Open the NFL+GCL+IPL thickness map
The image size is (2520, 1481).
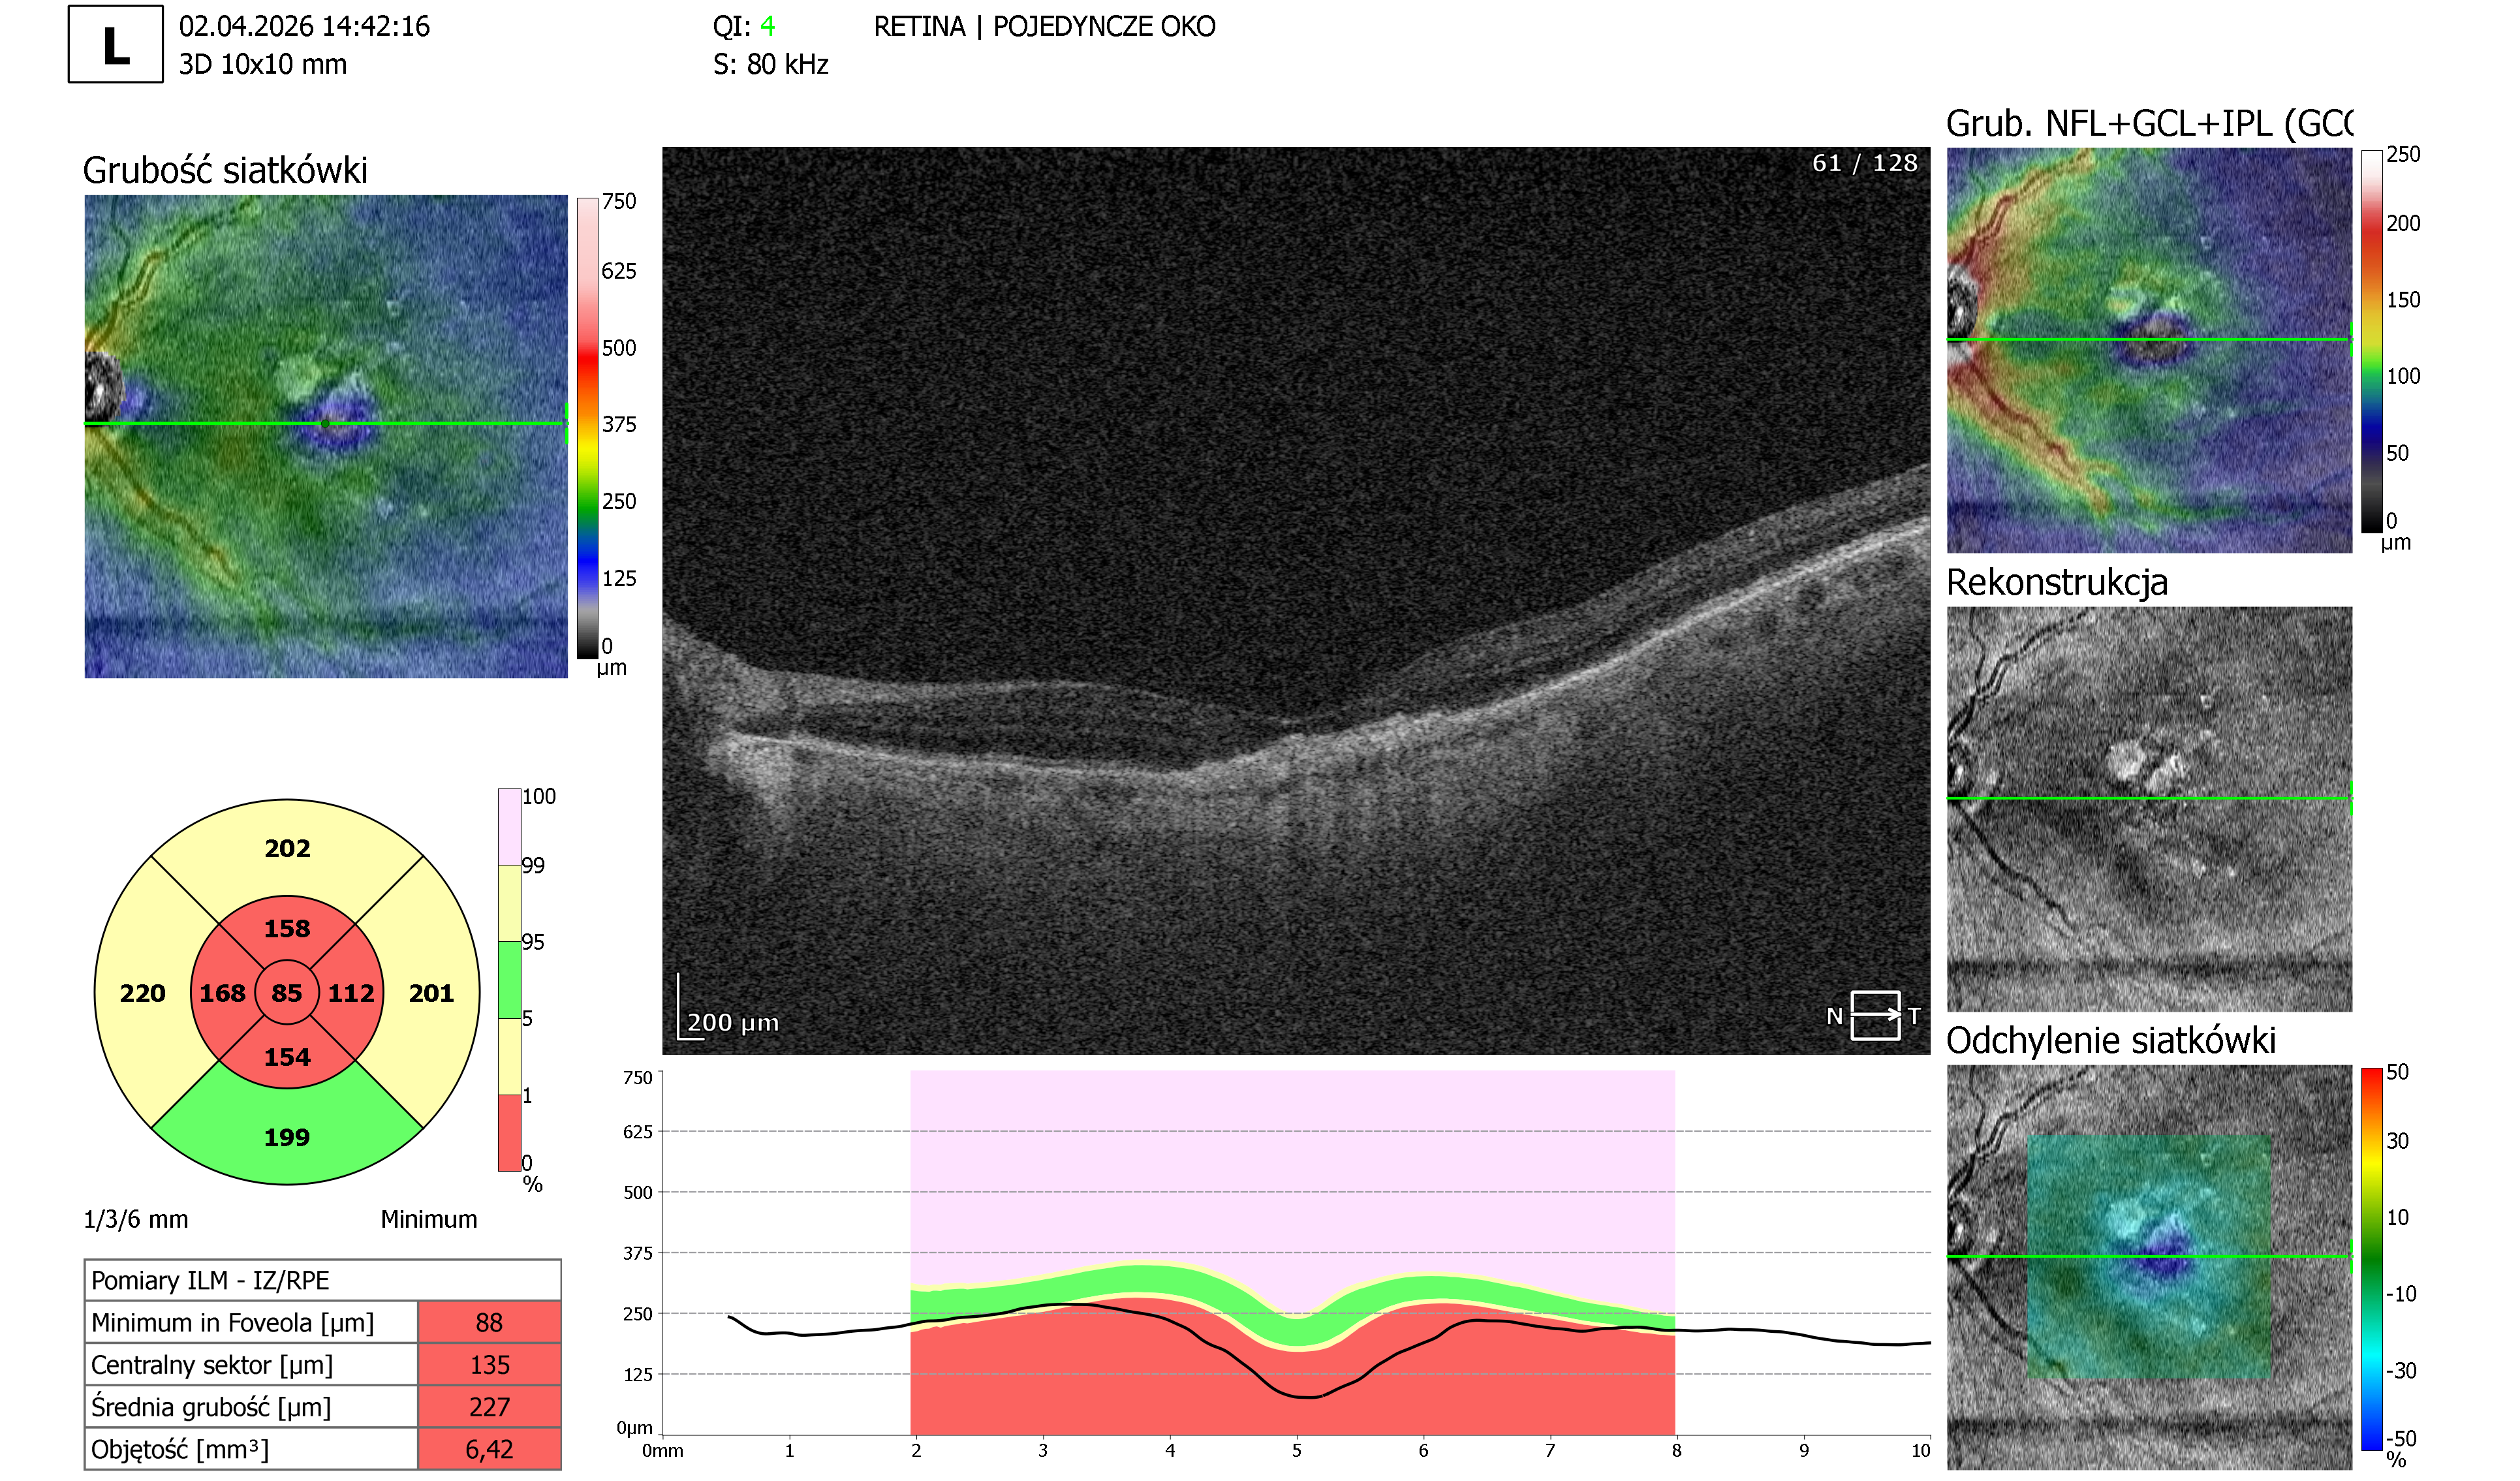(2149, 350)
